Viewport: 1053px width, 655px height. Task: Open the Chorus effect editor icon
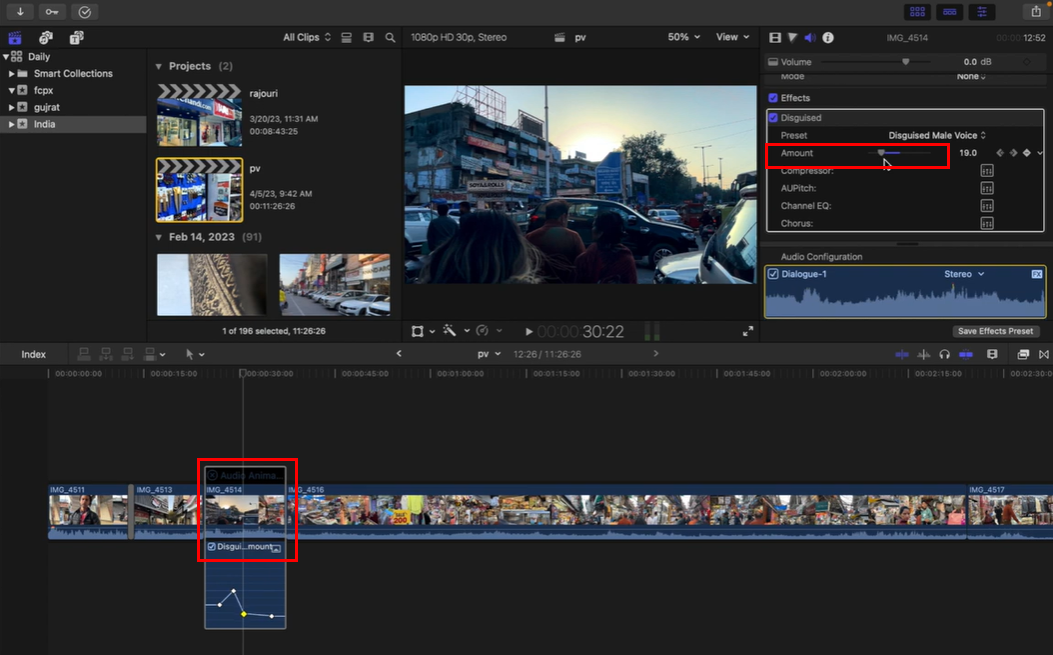[x=987, y=223]
